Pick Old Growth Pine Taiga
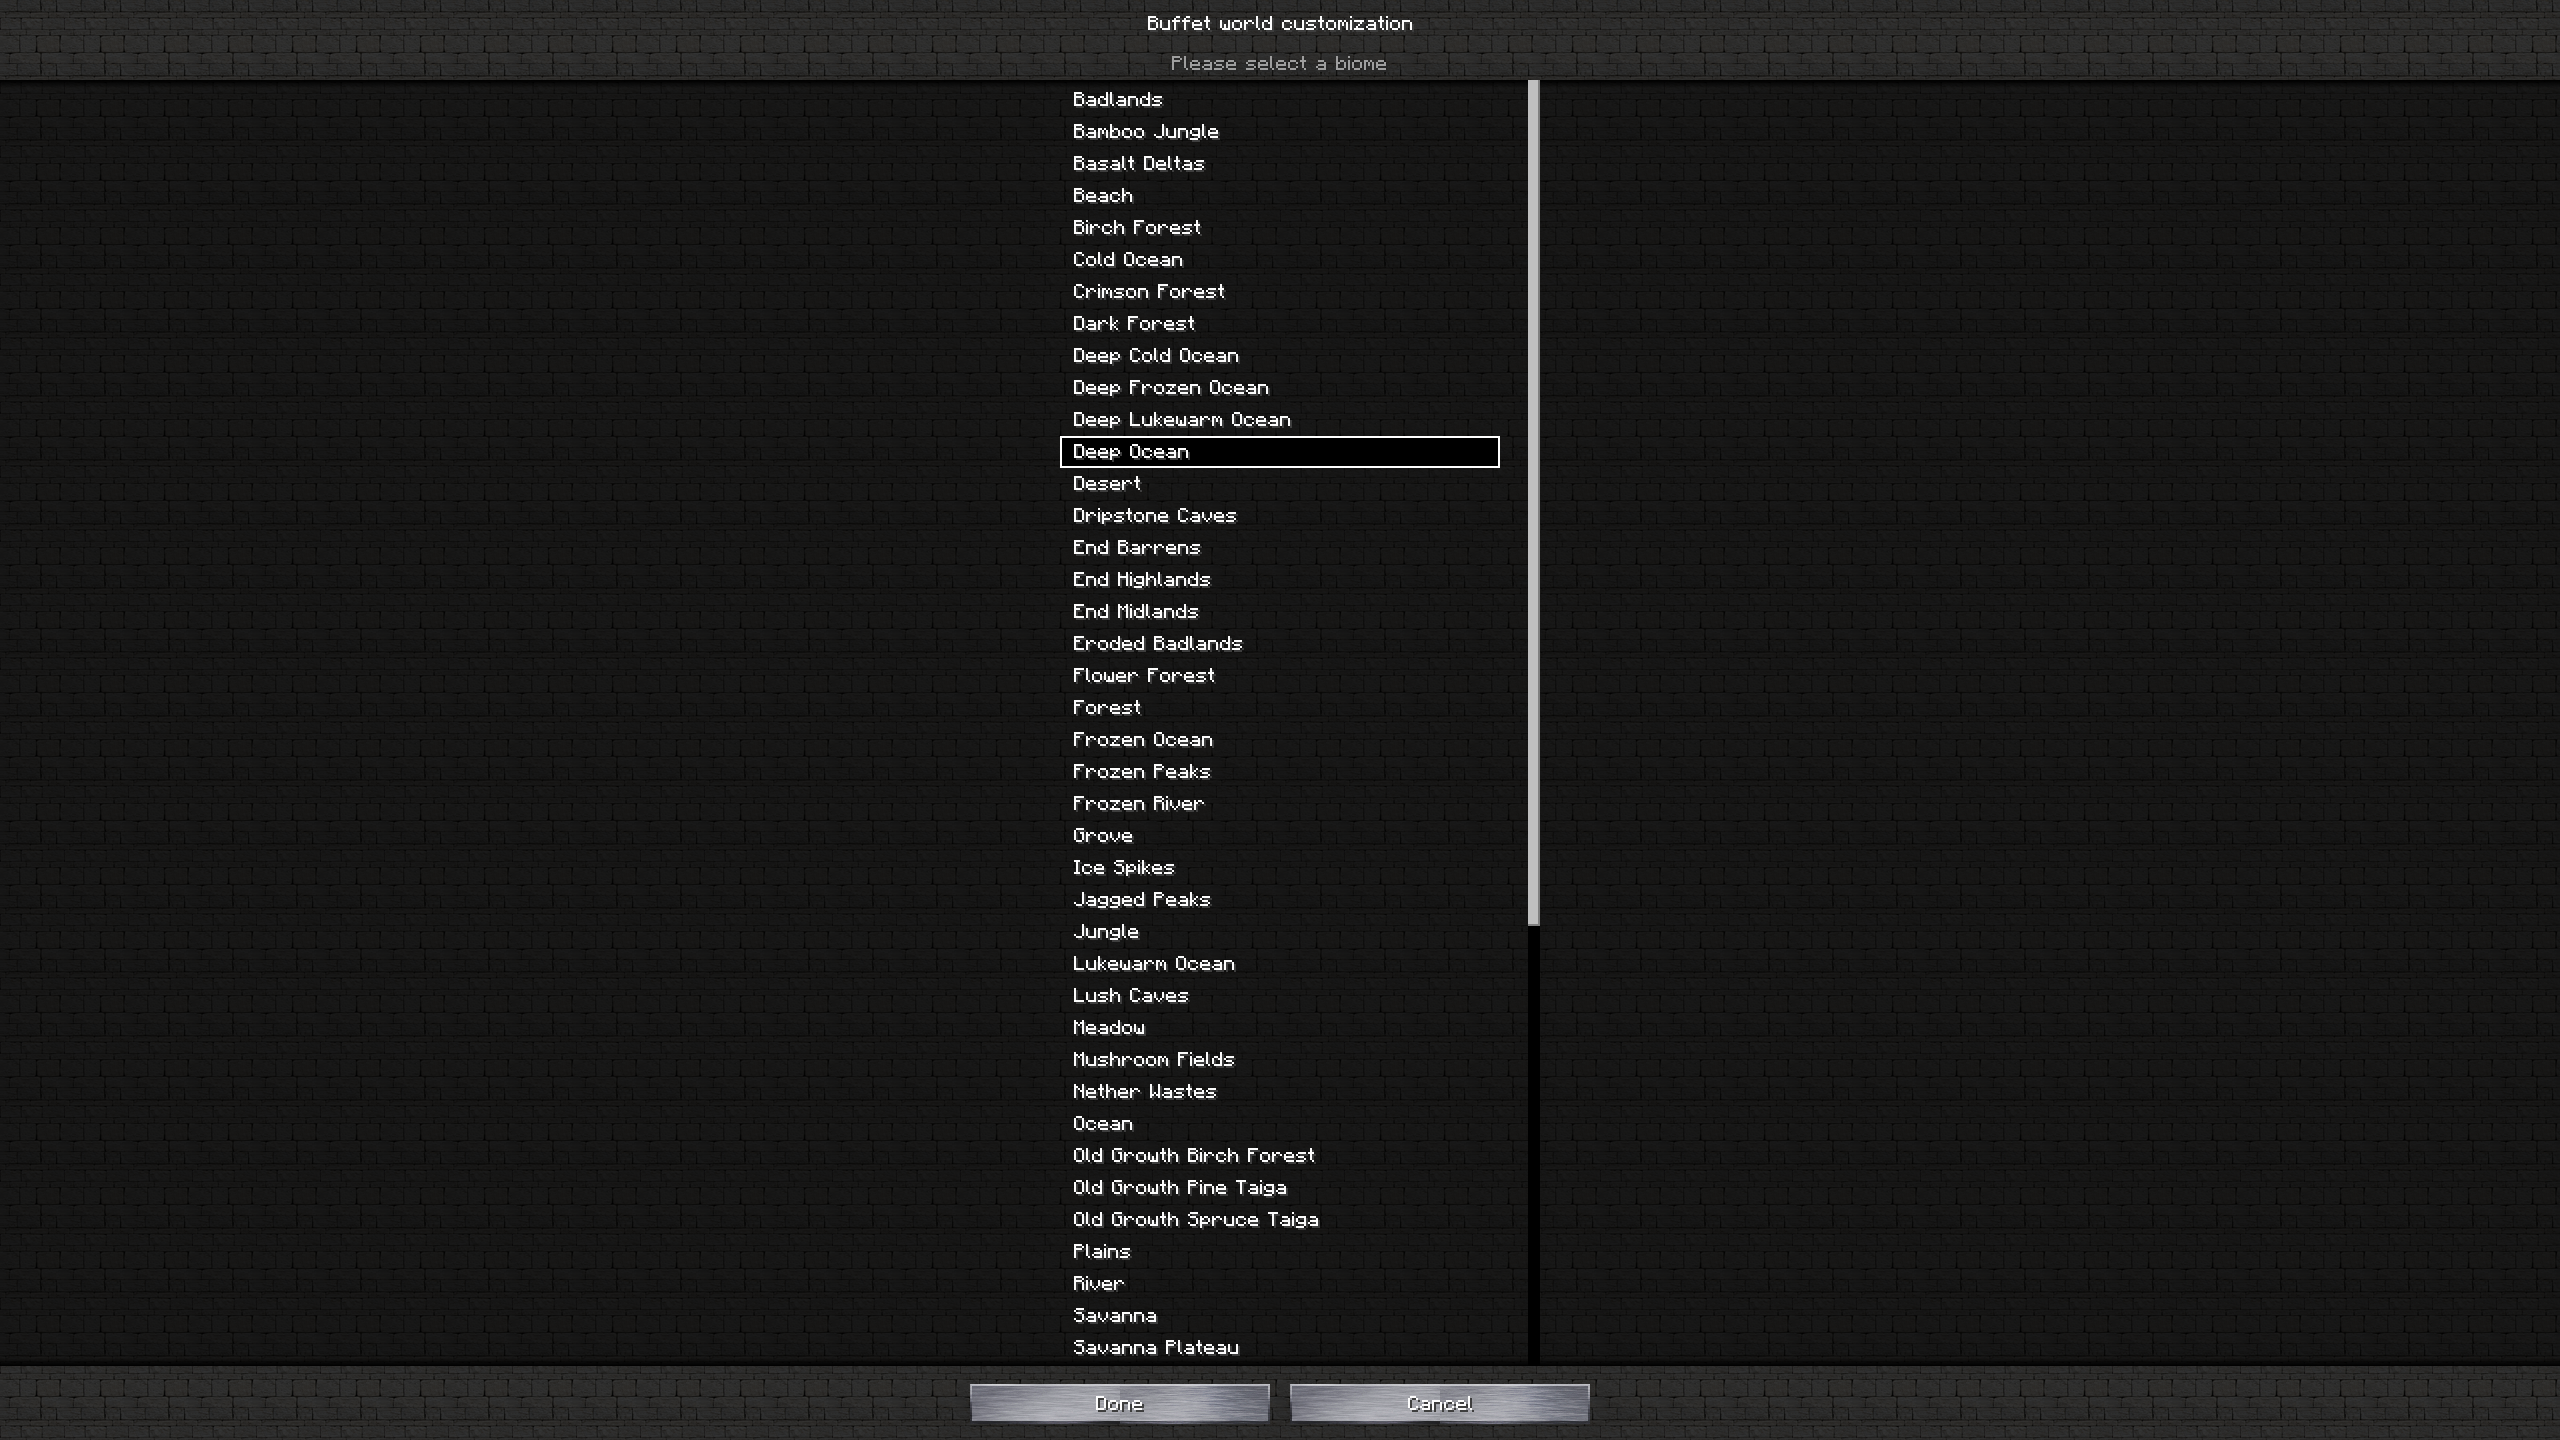 [x=1279, y=1188]
